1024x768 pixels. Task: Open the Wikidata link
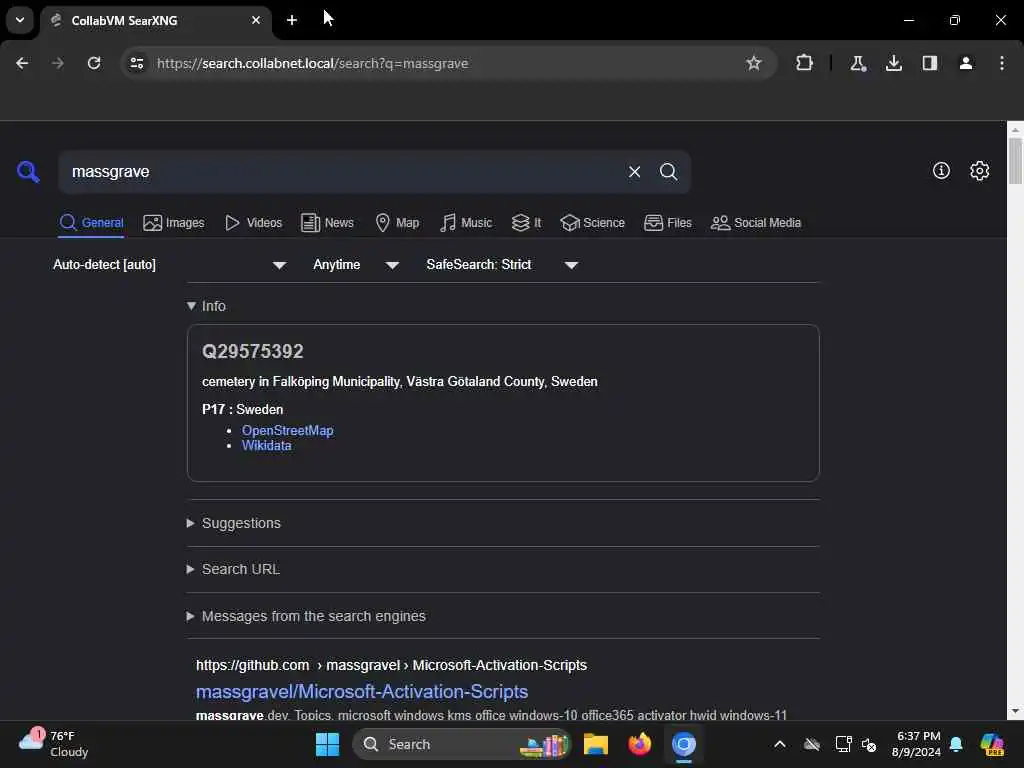(266, 445)
